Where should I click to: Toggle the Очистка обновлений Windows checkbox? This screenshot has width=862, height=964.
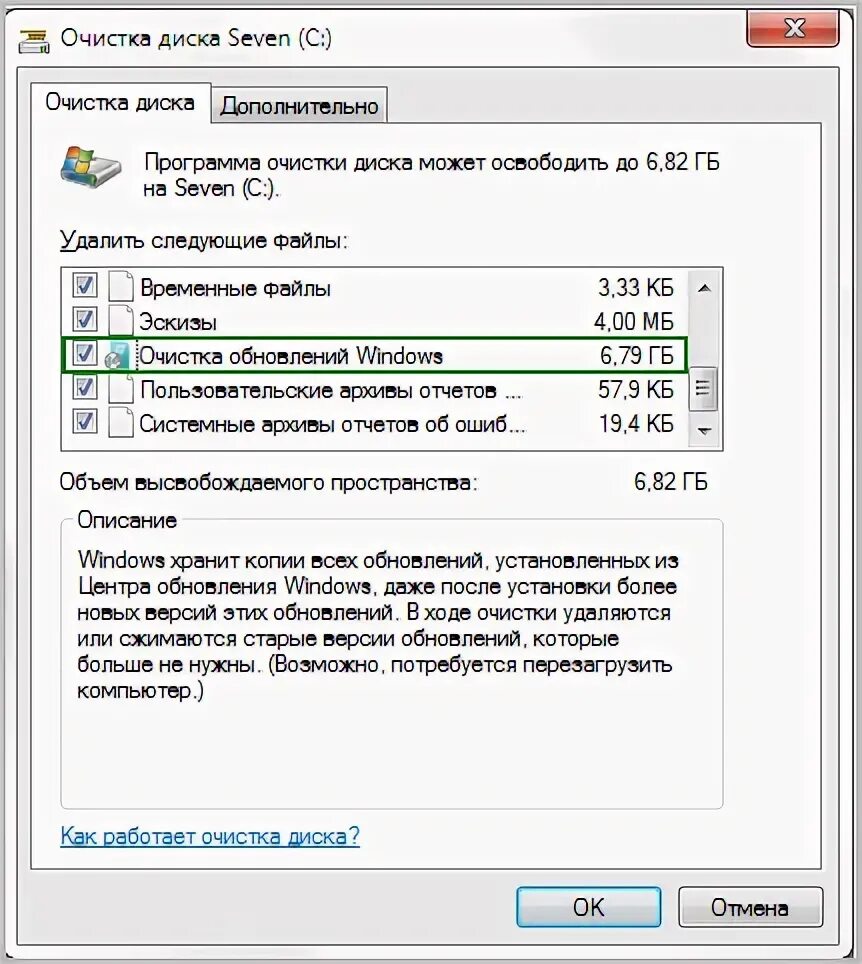[x=84, y=354]
